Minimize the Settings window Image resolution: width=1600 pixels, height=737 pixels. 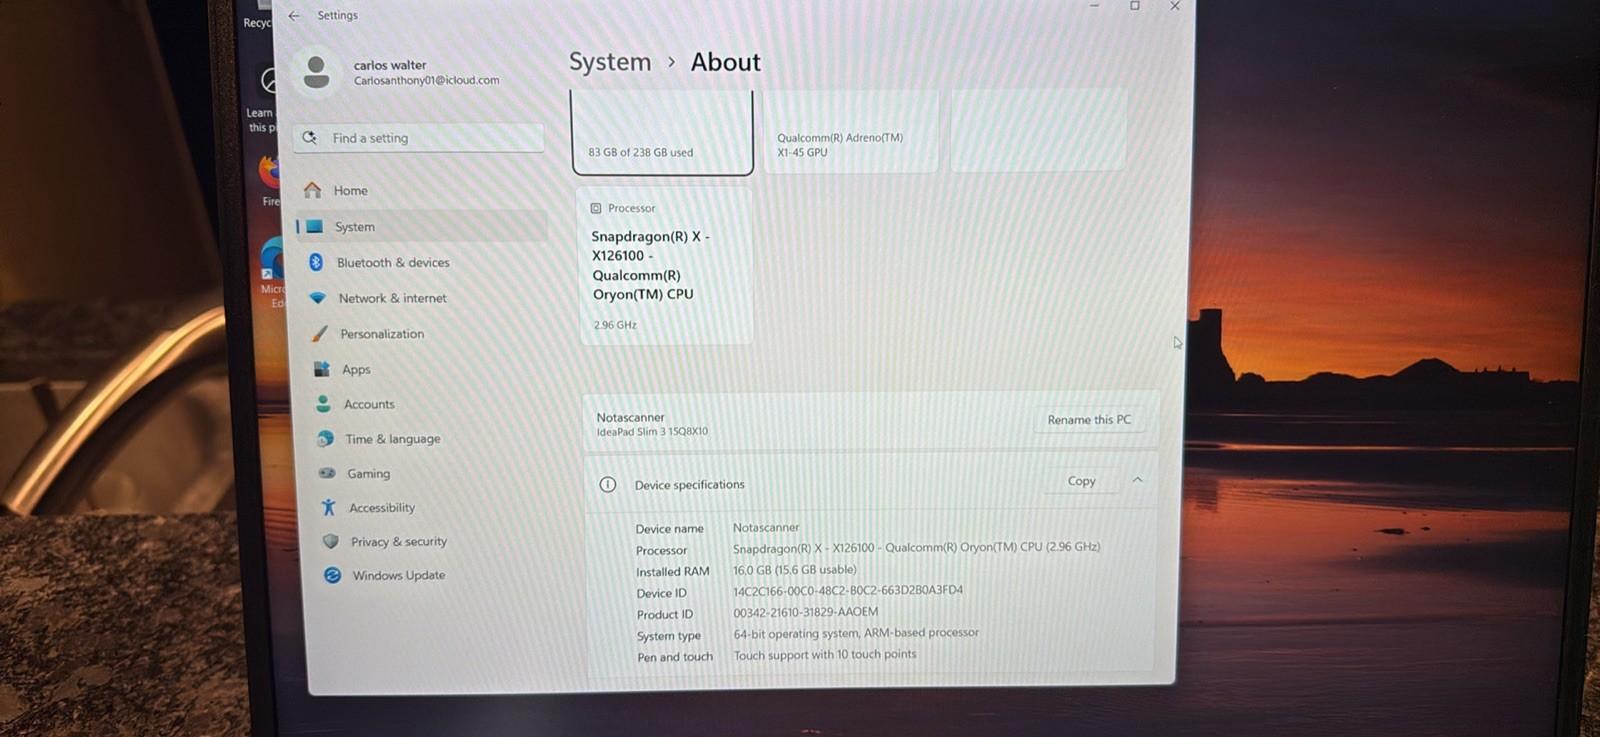pyautogui.click(x=1094, y=6)
